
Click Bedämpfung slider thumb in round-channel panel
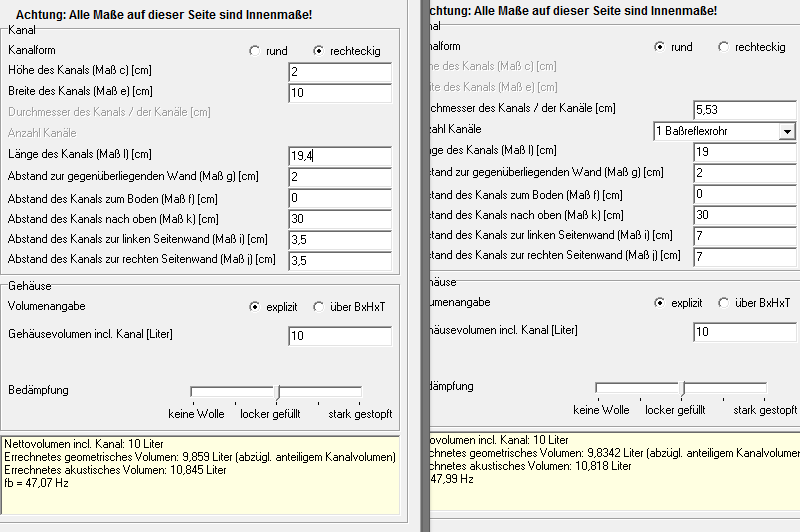(x=682, y=389)
